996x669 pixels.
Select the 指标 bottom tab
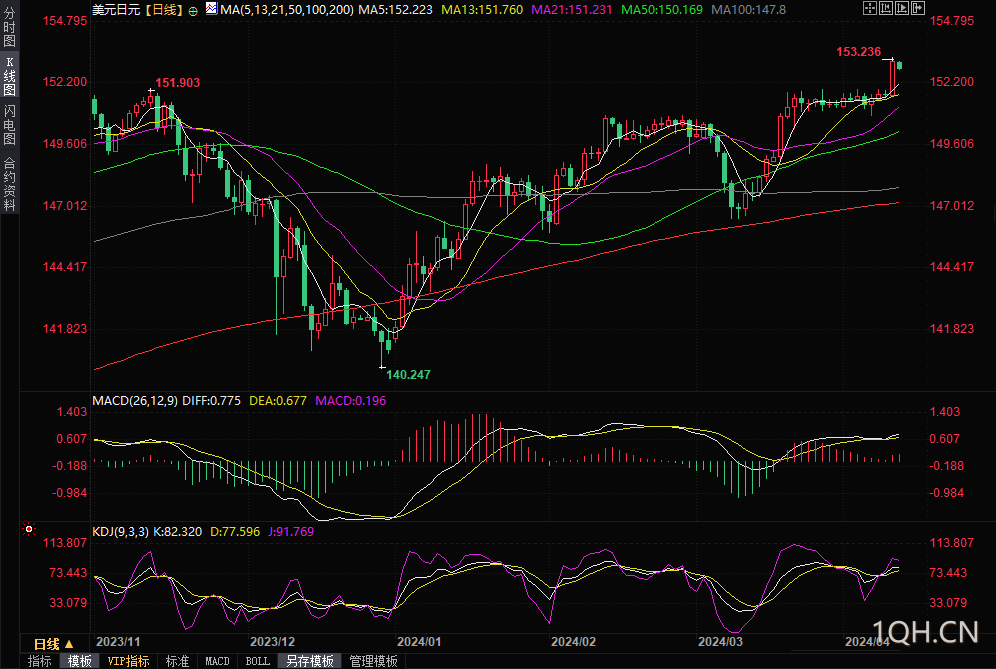coord(39,661)
